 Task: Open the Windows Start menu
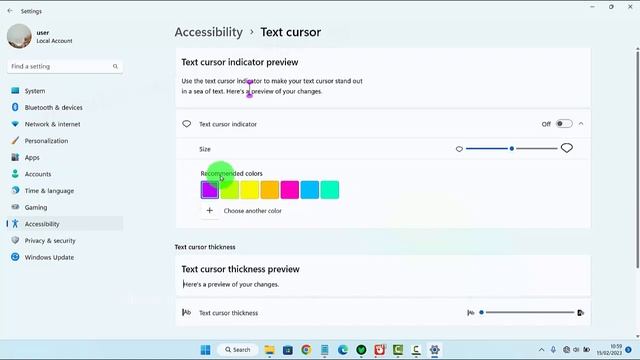(x=206, y=350)
